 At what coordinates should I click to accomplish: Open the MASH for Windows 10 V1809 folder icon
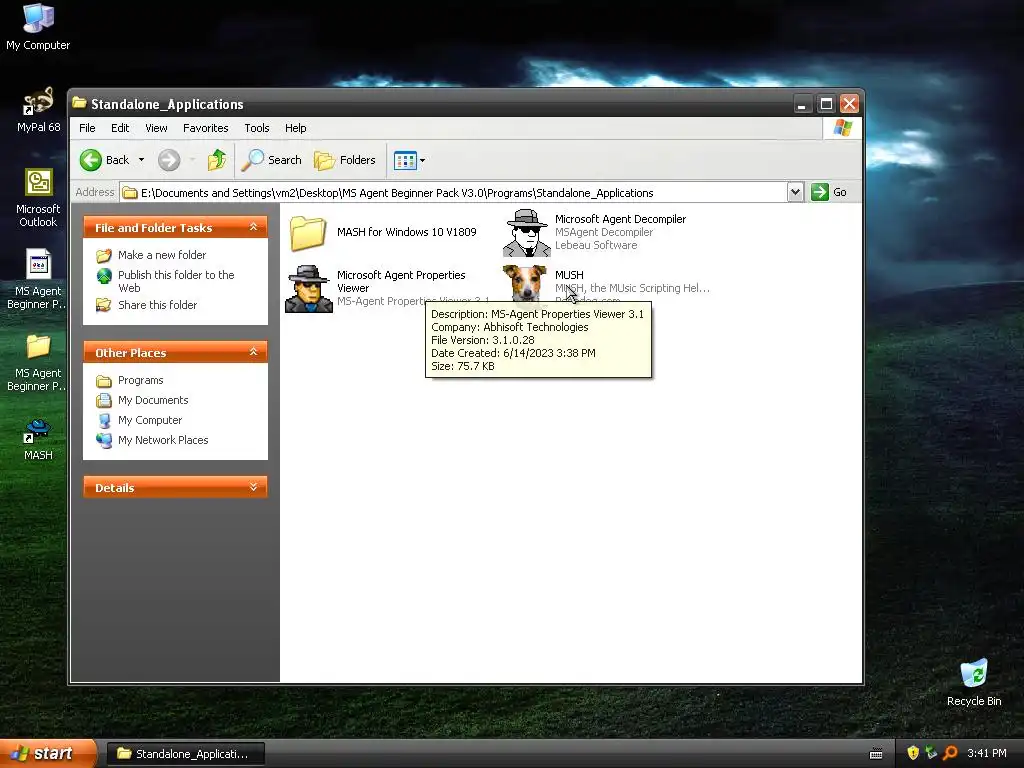308,232
